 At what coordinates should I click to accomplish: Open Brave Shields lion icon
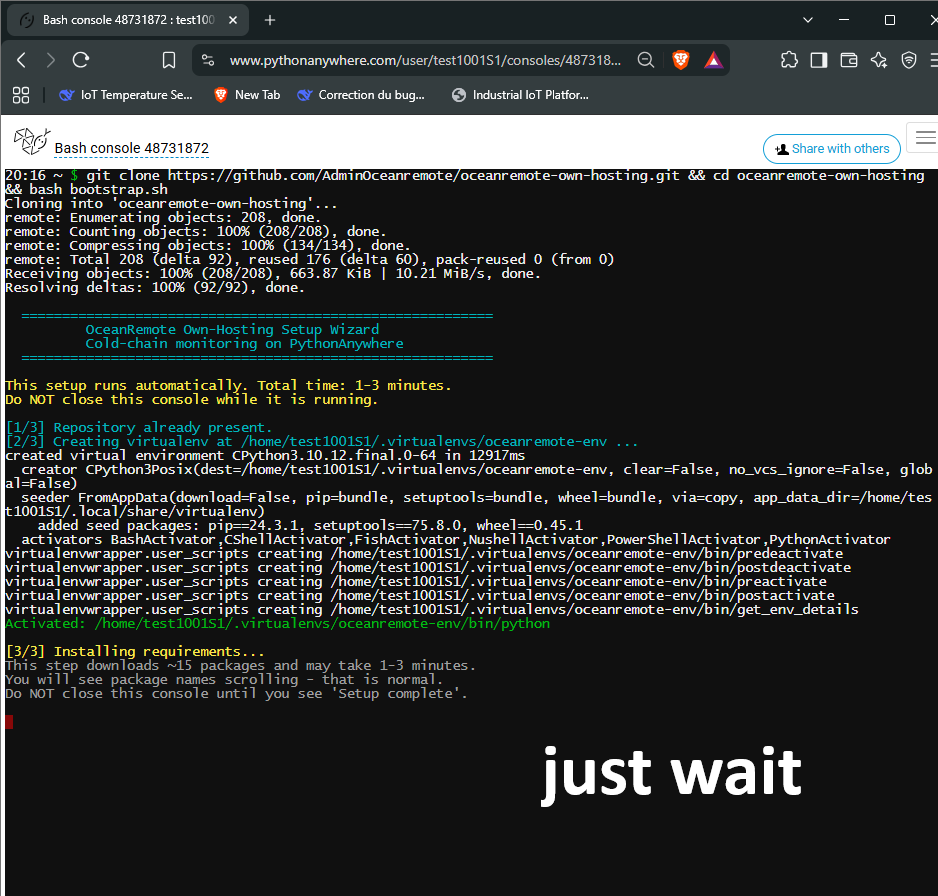coord(681,60)
